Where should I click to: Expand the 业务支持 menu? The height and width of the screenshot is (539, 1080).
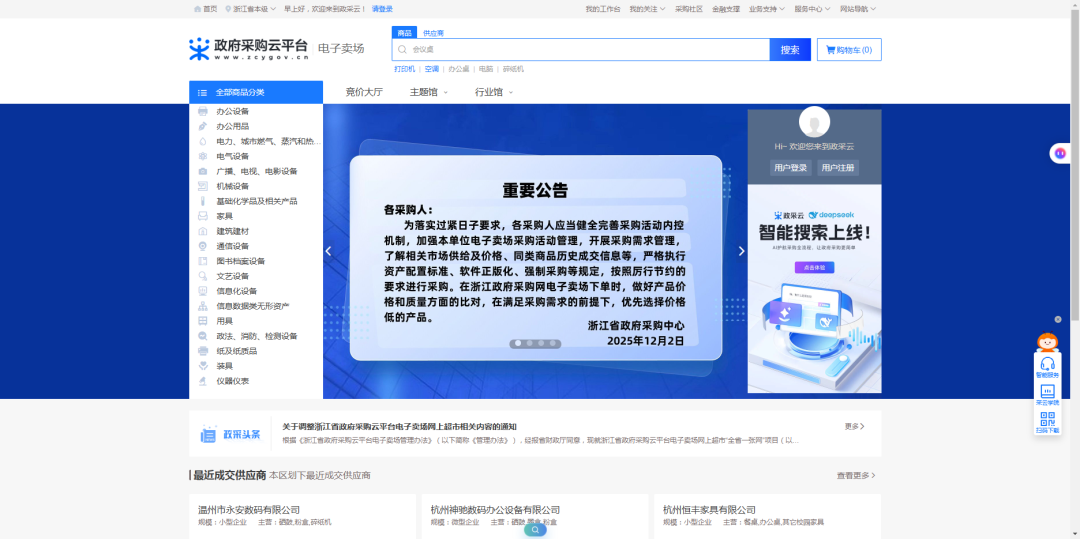point(767,9)
